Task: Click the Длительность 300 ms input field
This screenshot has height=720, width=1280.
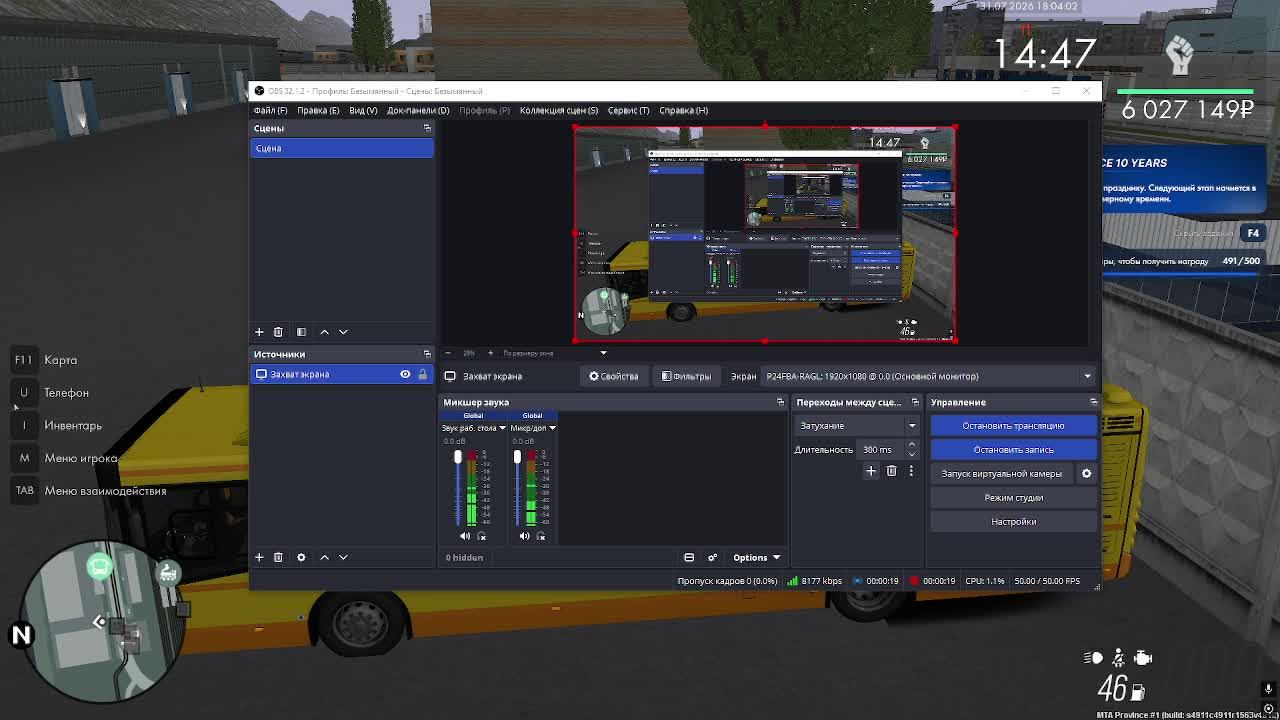Action: pos(879,450)
